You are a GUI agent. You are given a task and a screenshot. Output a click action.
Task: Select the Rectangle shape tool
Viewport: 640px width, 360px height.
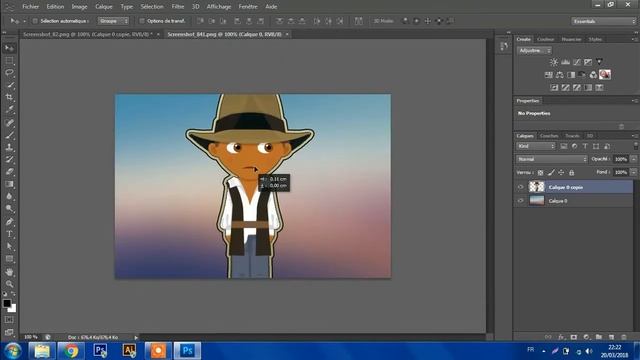tap(9, 259)
